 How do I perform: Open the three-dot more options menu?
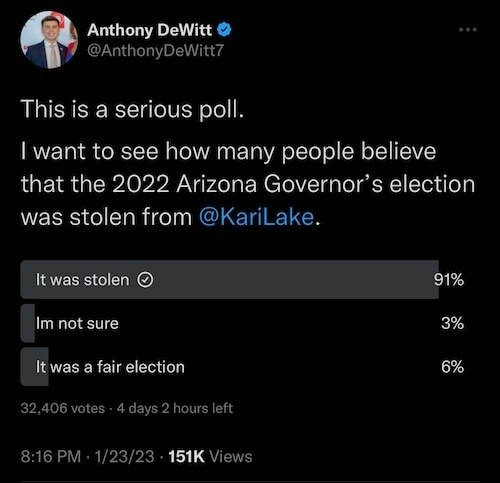[468, 30]
